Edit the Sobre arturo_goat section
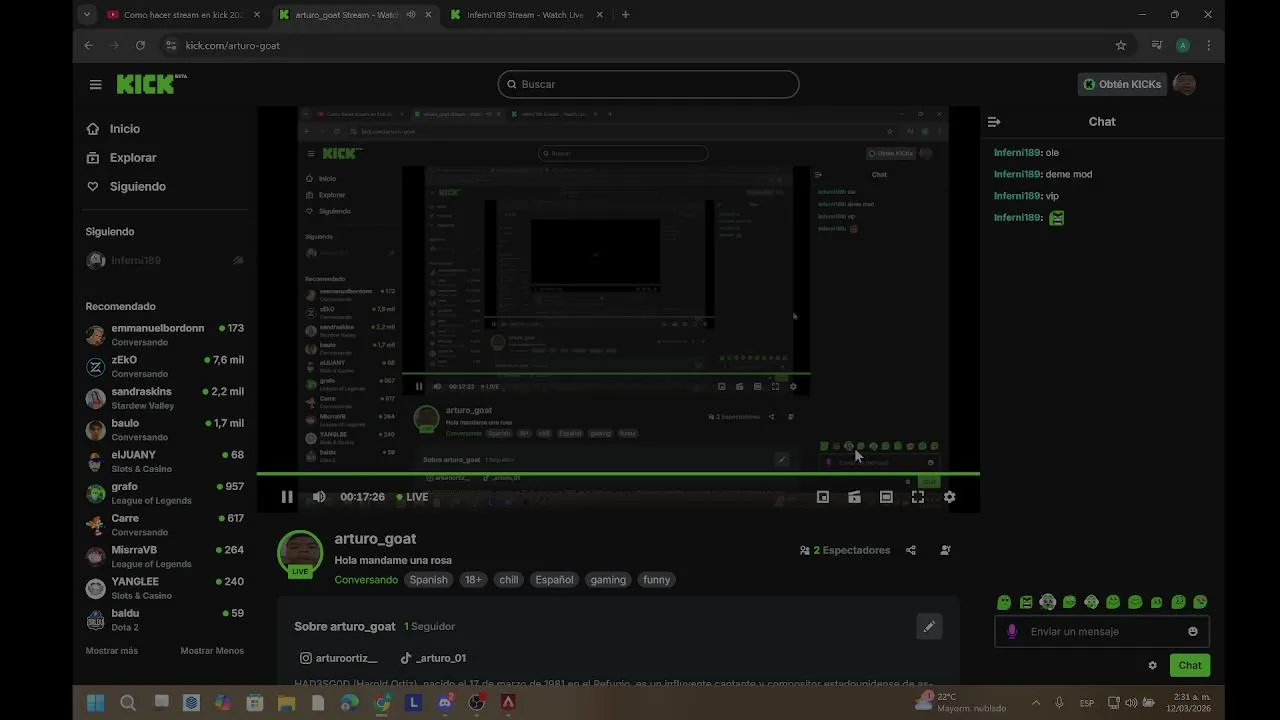The height and width of the screenshot is (720, 1280). point(929,627)
